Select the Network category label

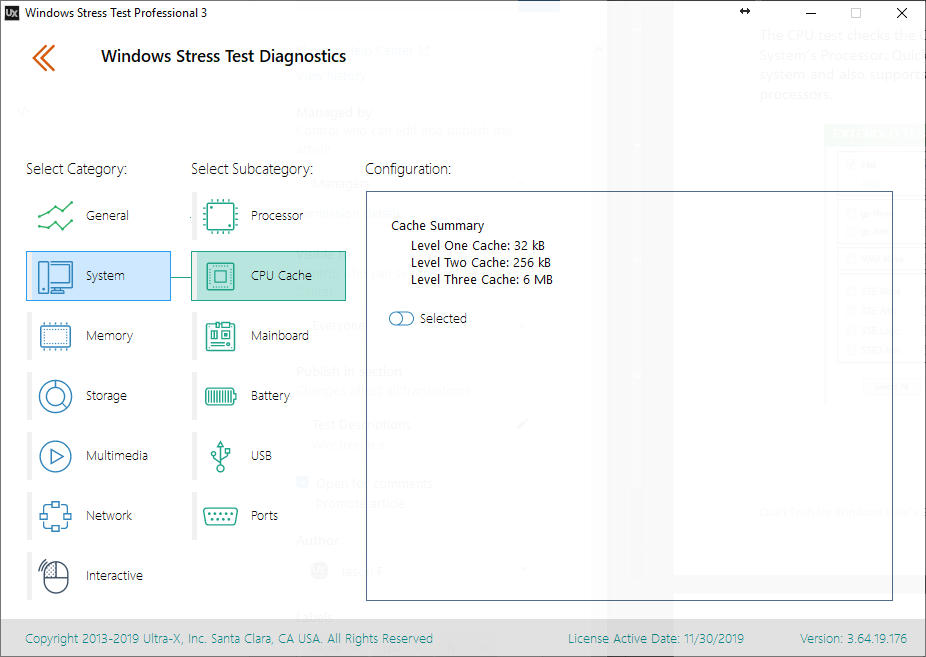109,515
